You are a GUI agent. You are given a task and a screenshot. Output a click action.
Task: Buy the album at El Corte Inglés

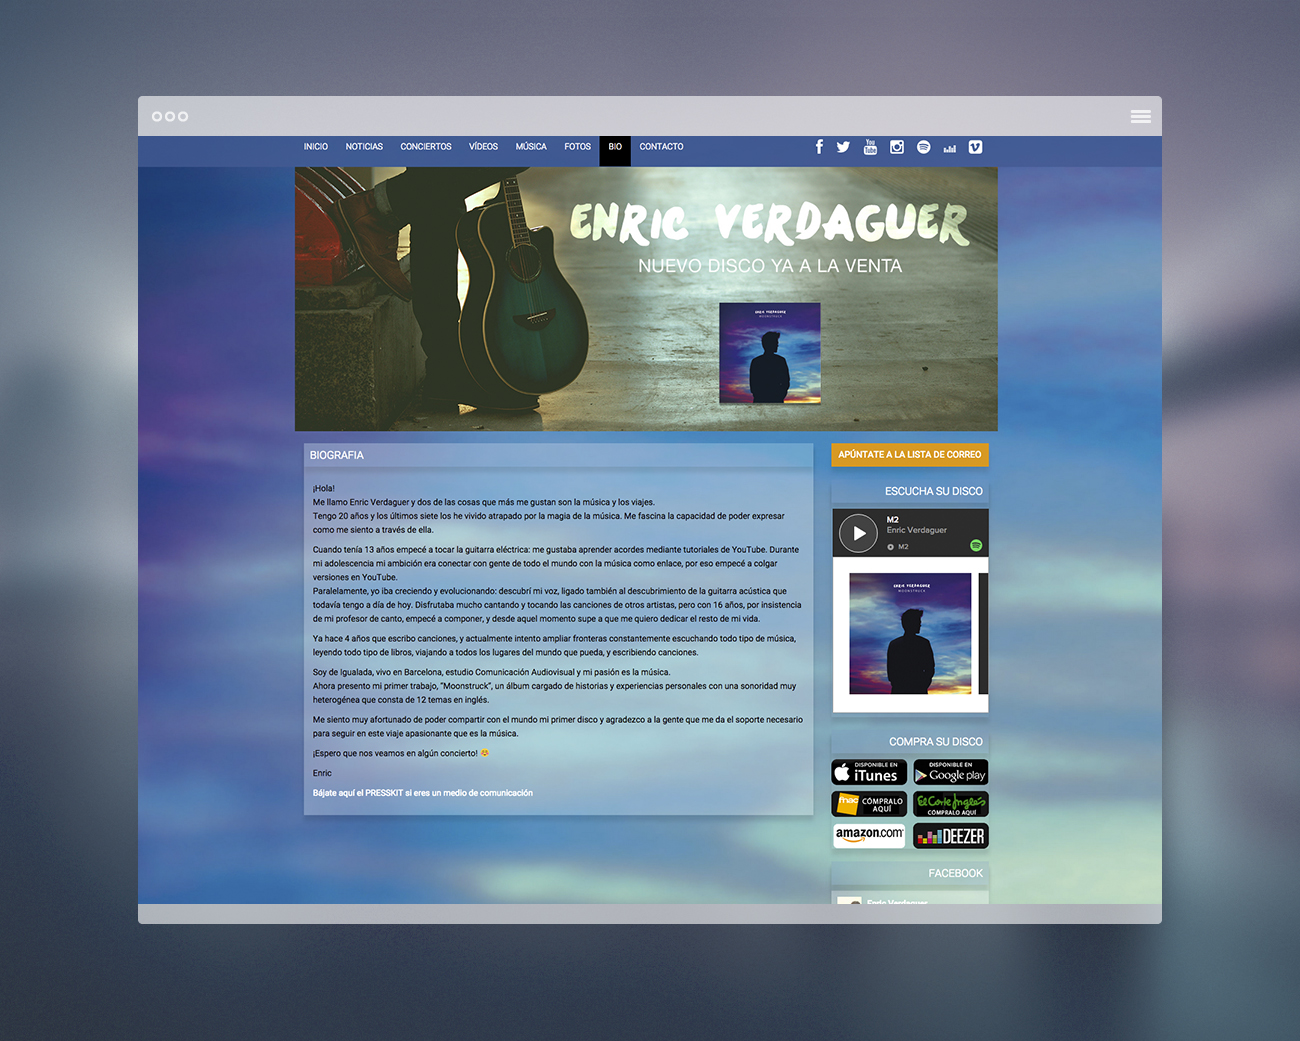click(x=951, y=804)
